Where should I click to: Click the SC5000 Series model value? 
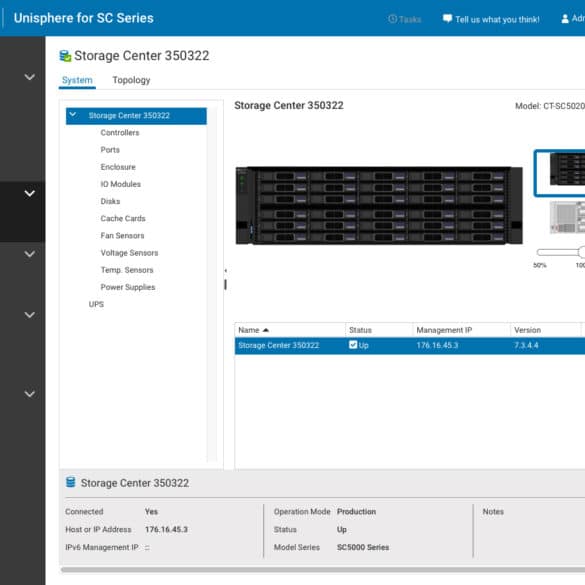pyautogui.click(x=363, y=547)
